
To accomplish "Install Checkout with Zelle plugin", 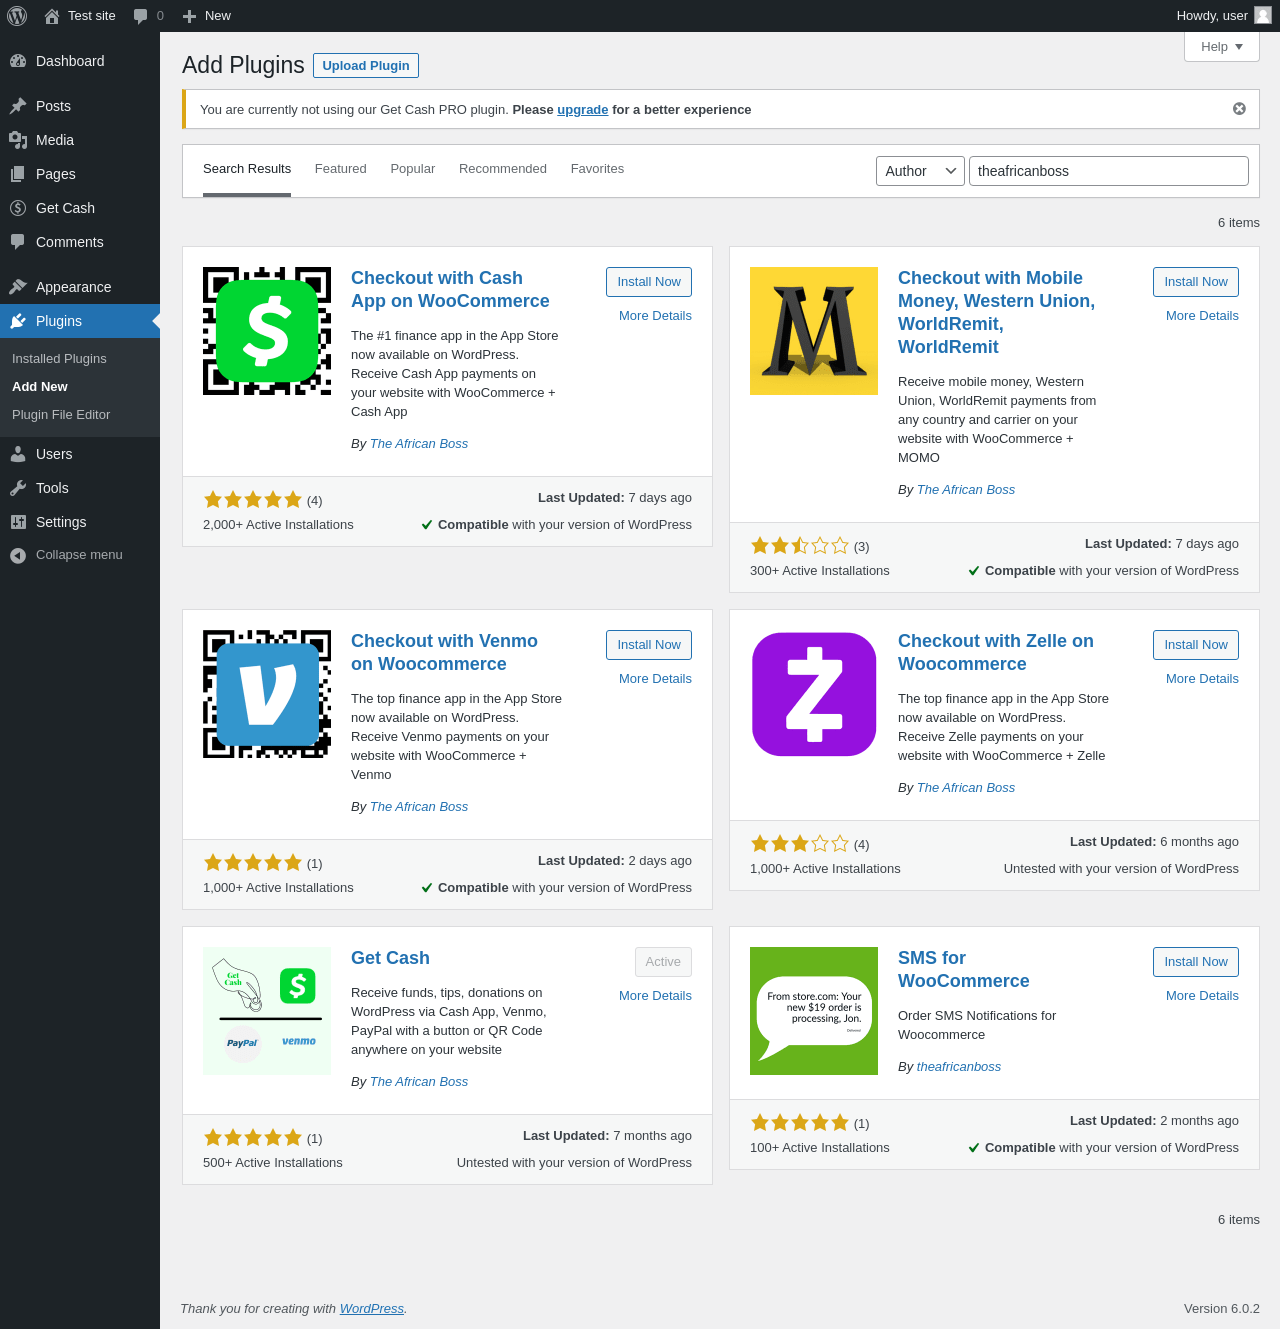I will pyautogui.click(x=1196, y=645).
